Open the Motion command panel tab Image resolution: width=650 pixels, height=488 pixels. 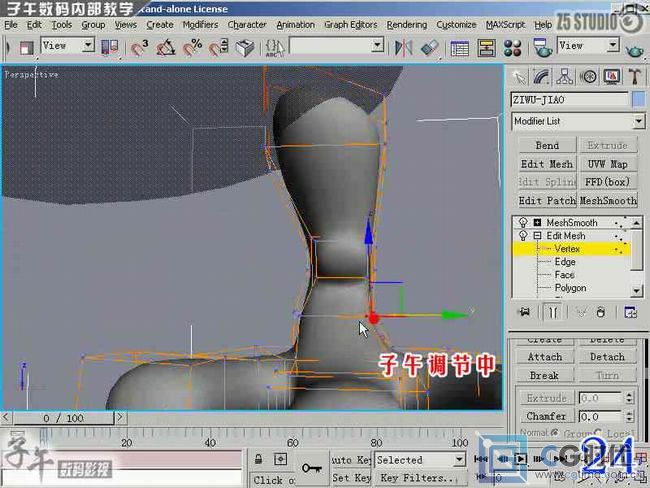(x=588, y=77)
